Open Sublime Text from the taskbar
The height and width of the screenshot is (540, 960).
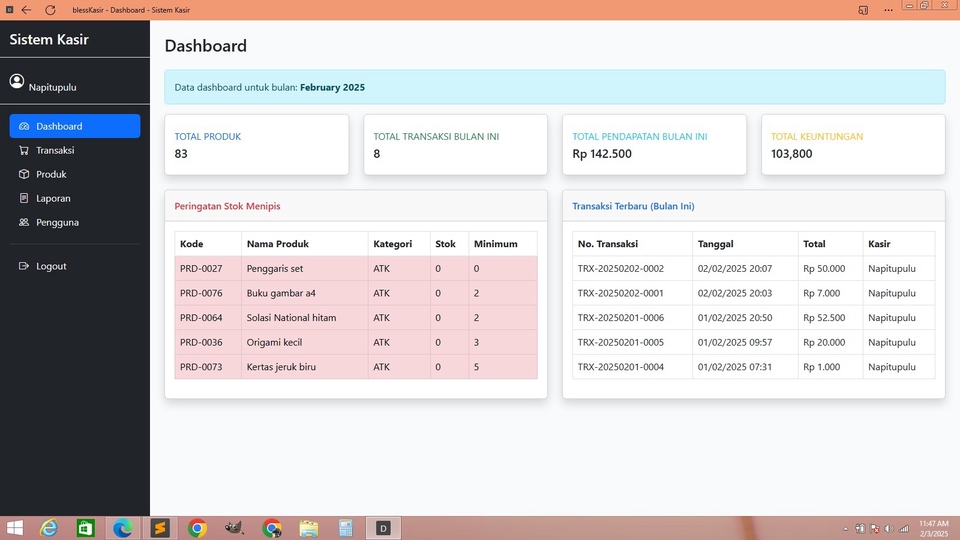pyautogui.click(x=159, y=528)
